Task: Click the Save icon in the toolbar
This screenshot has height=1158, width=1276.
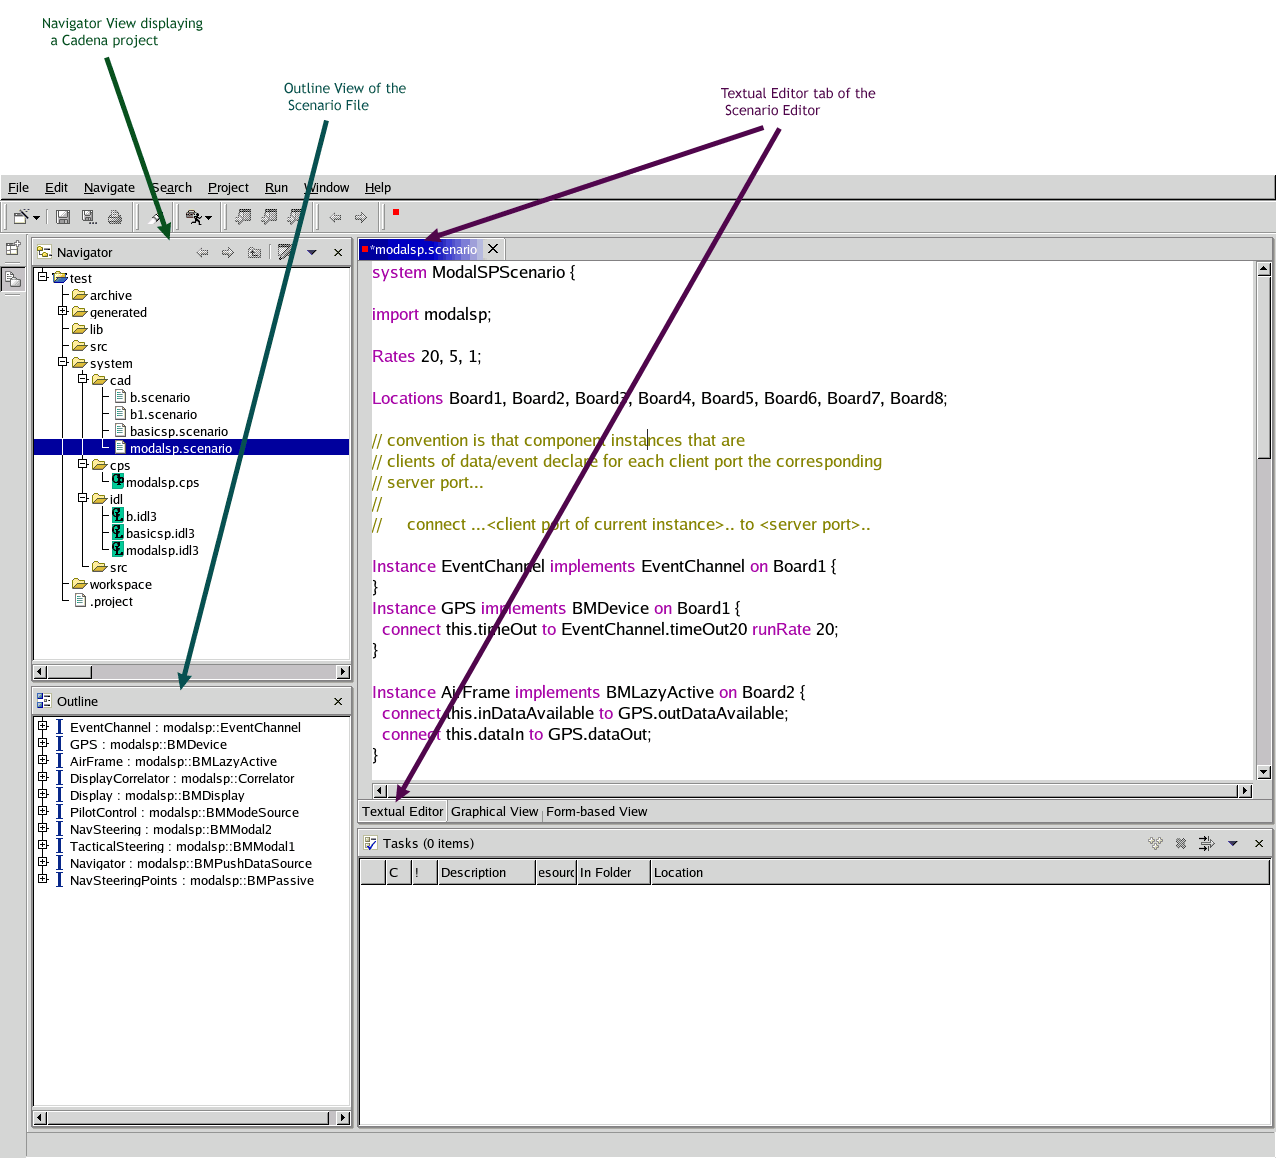Action: pos(63,217)
